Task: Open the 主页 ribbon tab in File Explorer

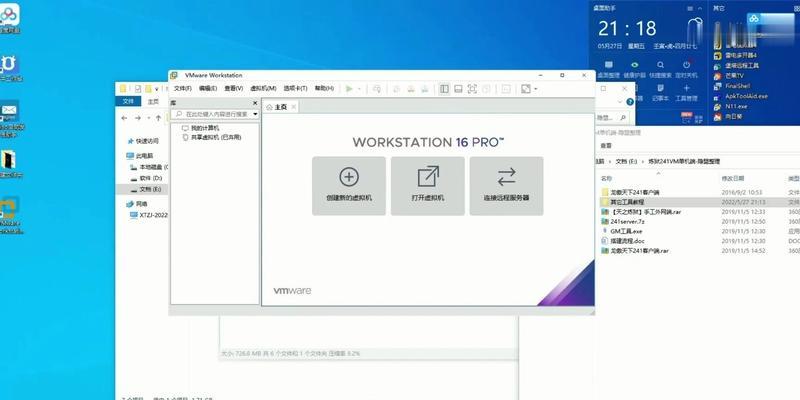Action: [x=154, y=102]
